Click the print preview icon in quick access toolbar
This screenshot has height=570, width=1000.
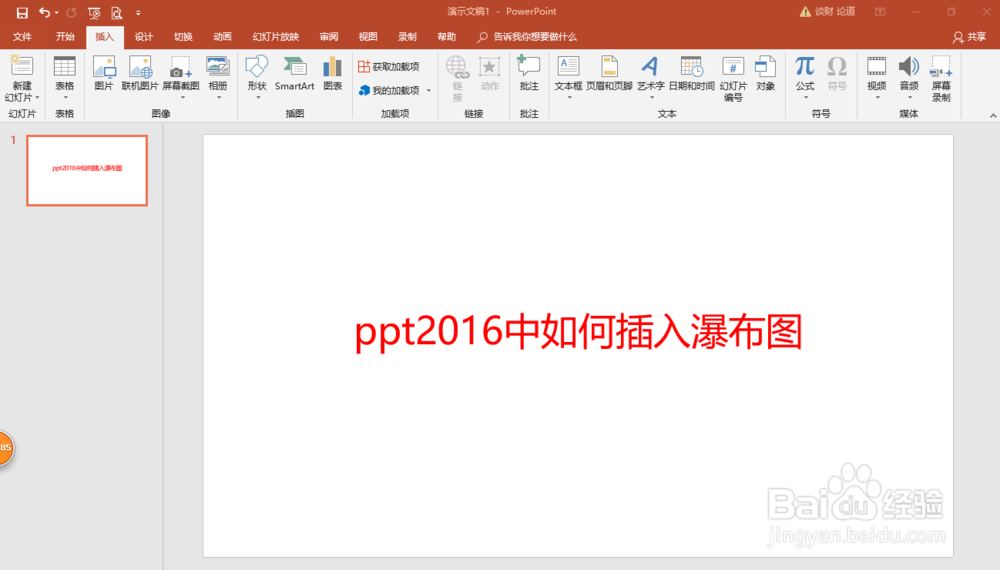coord(117,13)
